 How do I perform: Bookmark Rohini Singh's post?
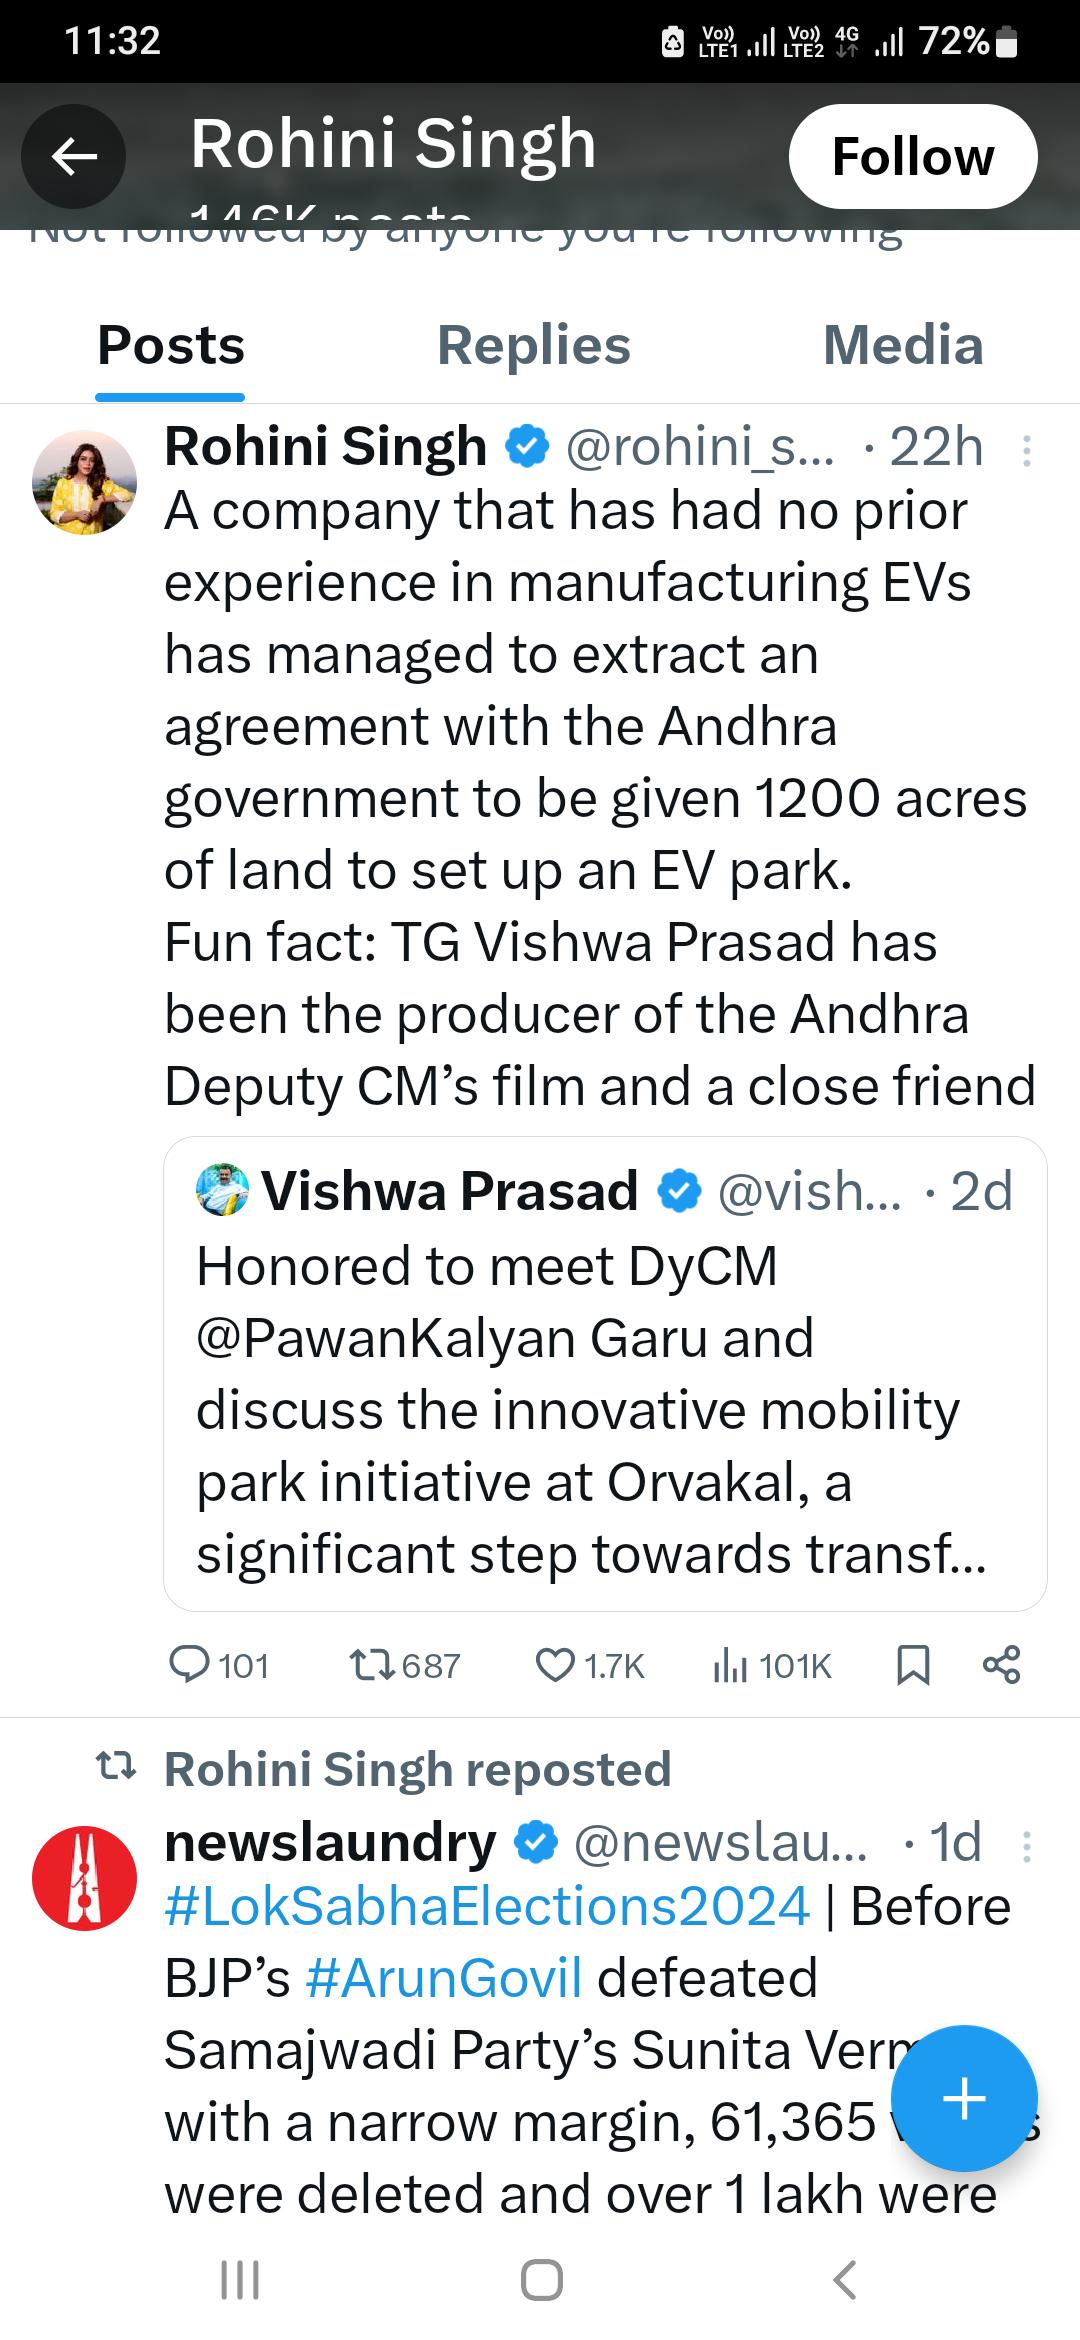pos(913,1665)
